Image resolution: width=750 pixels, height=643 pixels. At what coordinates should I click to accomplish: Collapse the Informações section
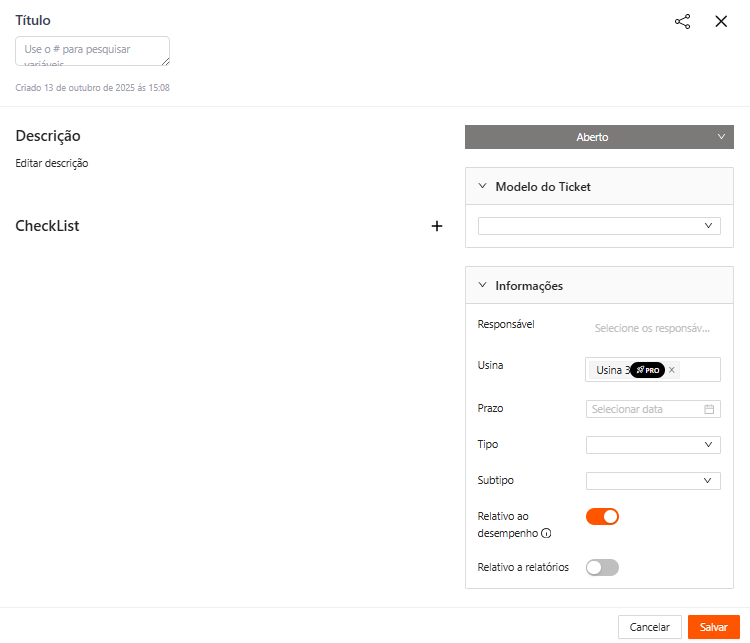click(x=483, y=285)
